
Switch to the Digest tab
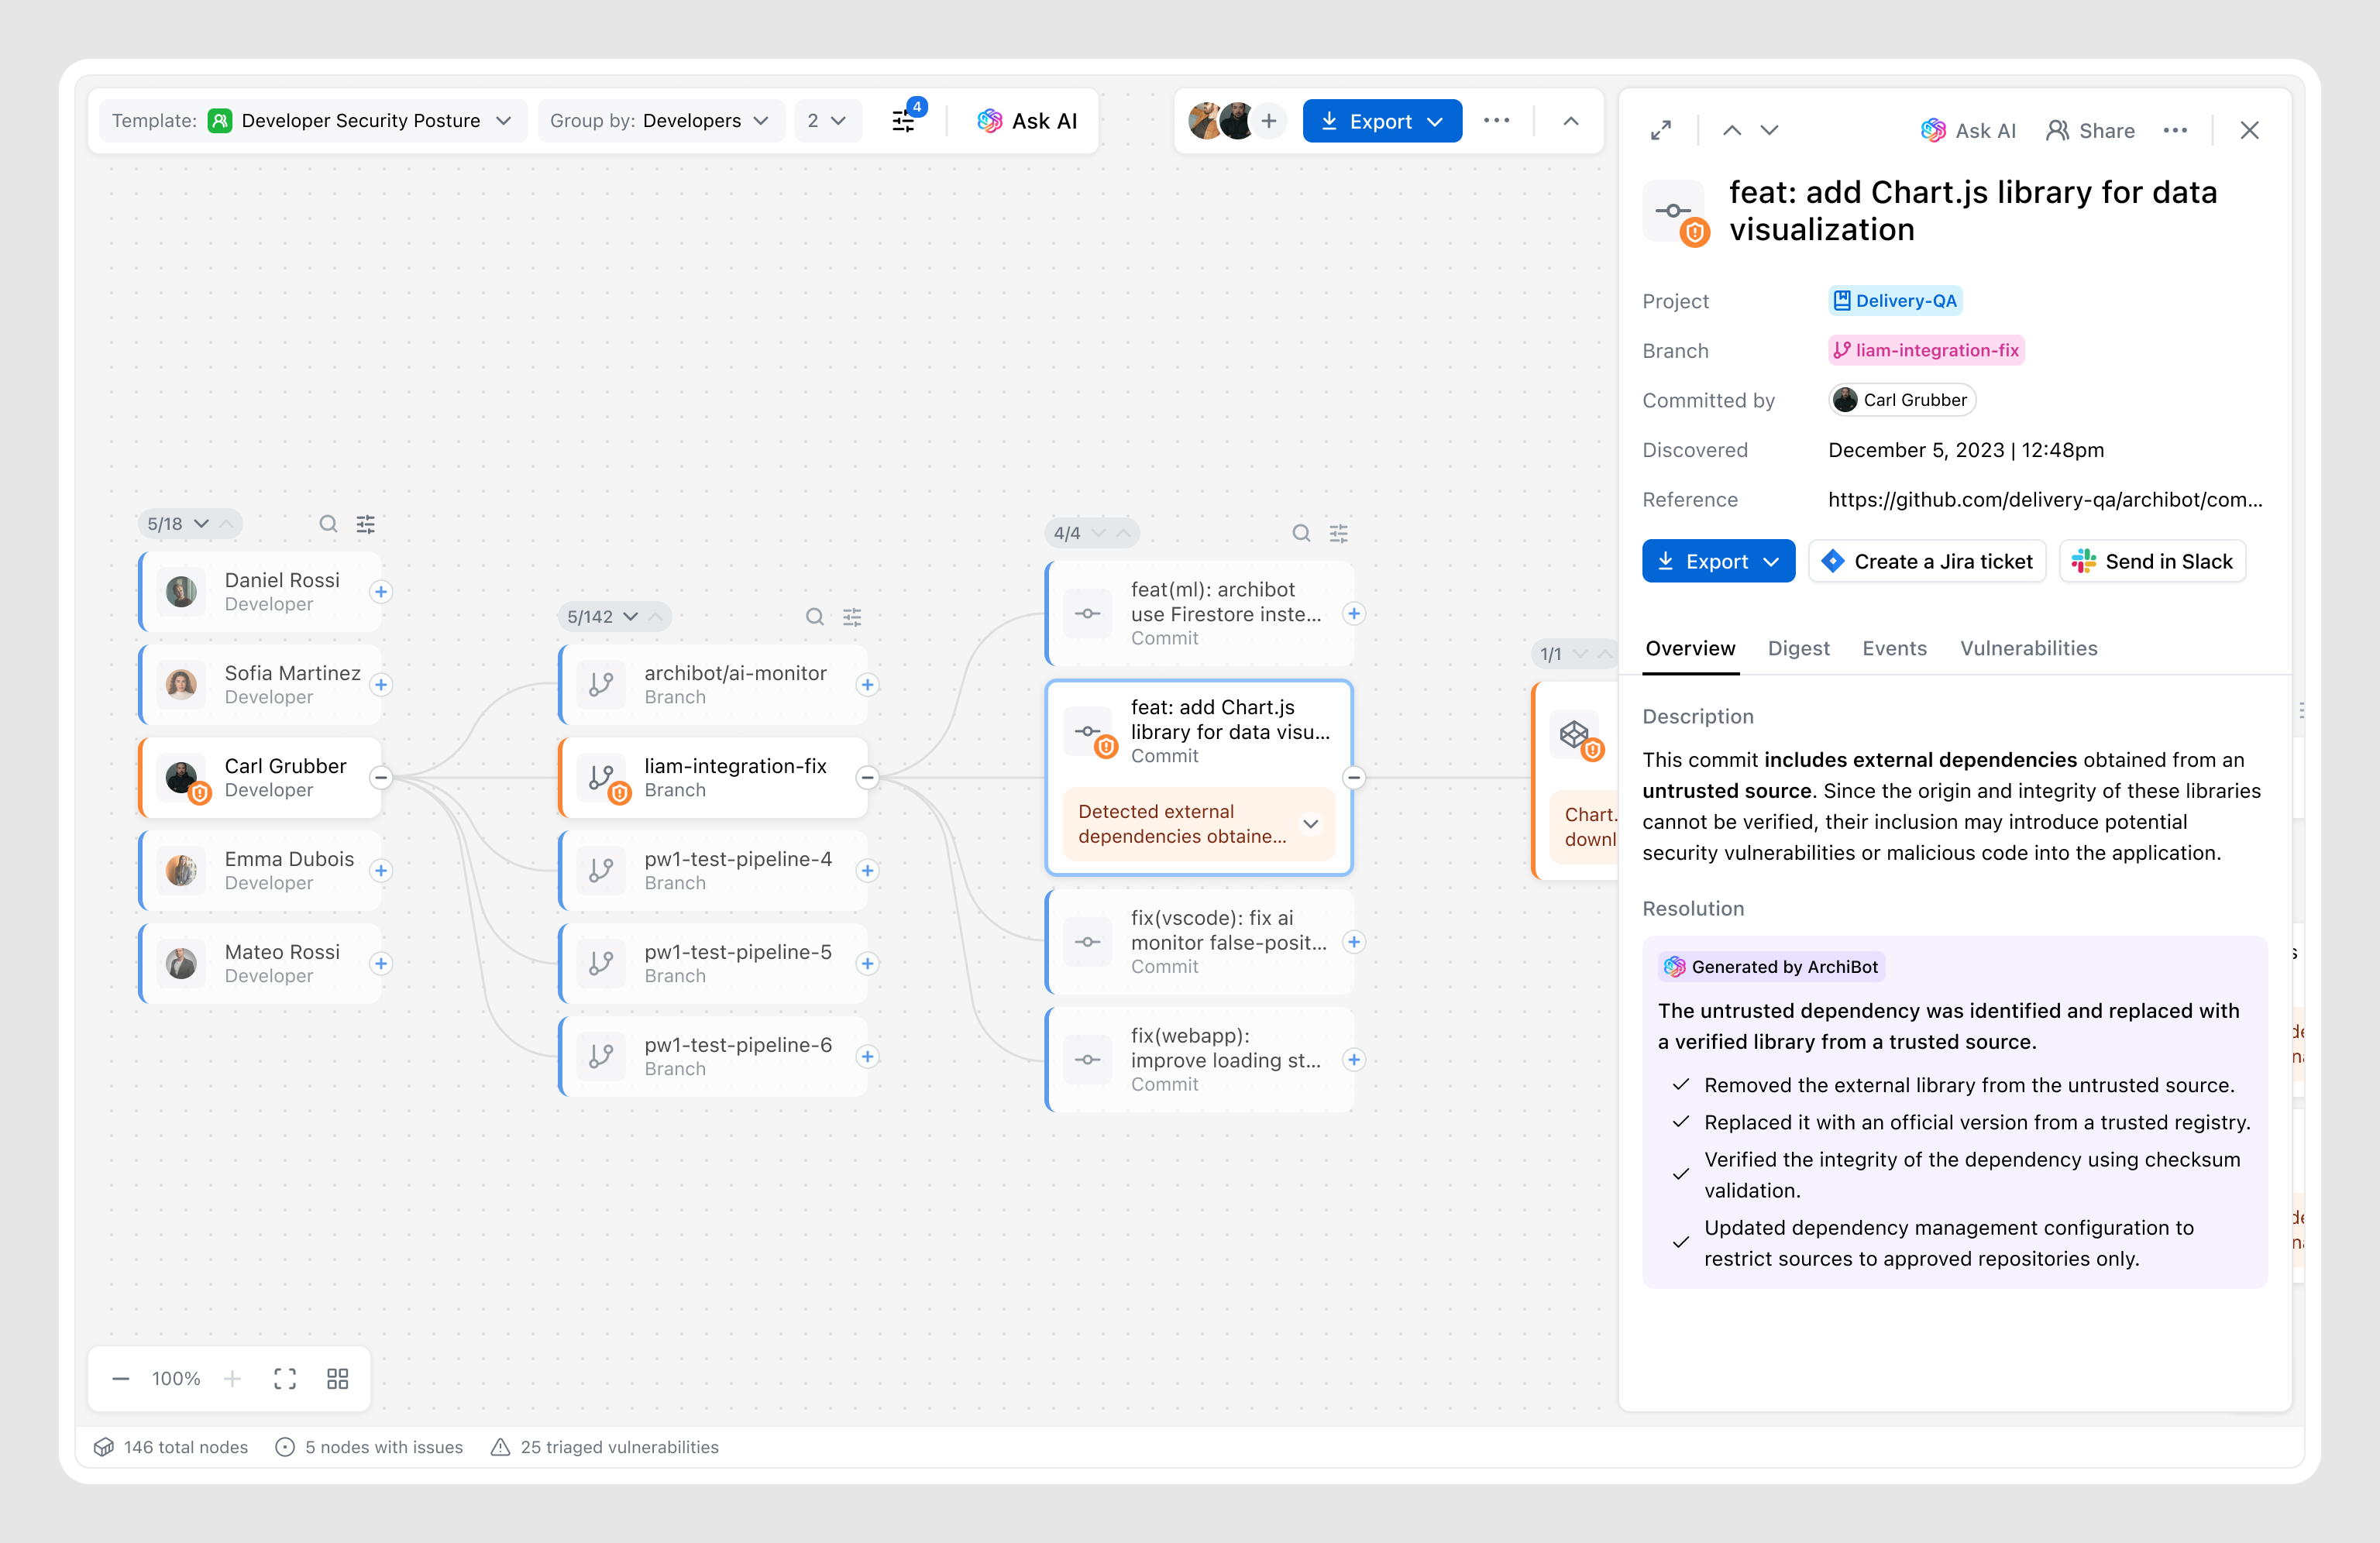(x=1798, y=648)
